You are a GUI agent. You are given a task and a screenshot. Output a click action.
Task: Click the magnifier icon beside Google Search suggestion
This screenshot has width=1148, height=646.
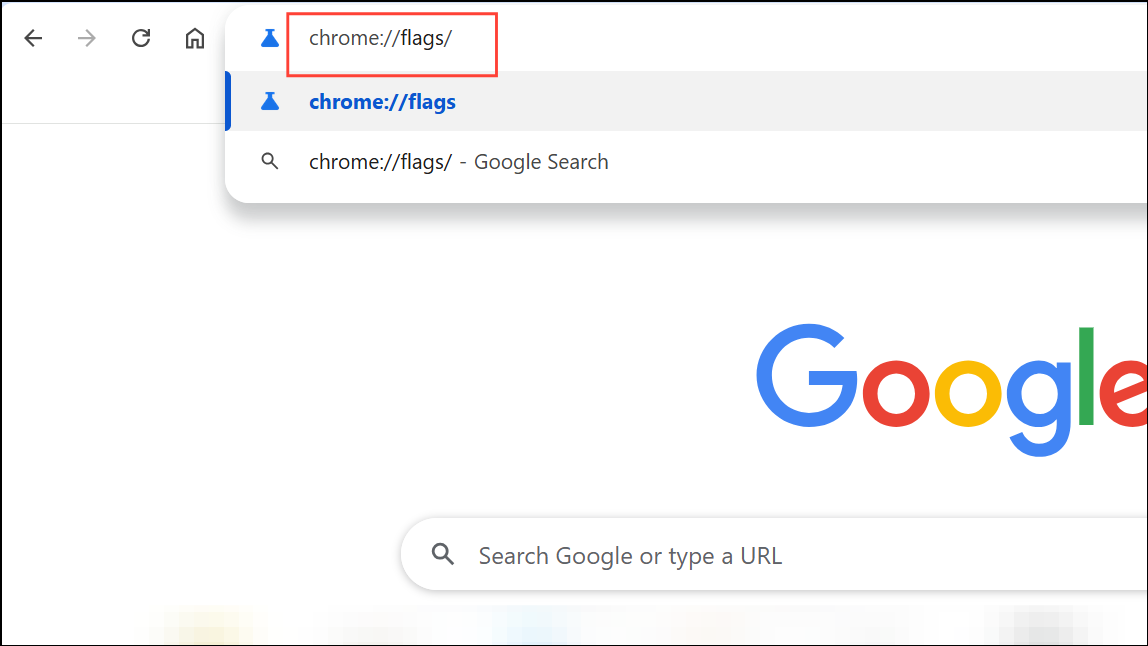[269, 161]
